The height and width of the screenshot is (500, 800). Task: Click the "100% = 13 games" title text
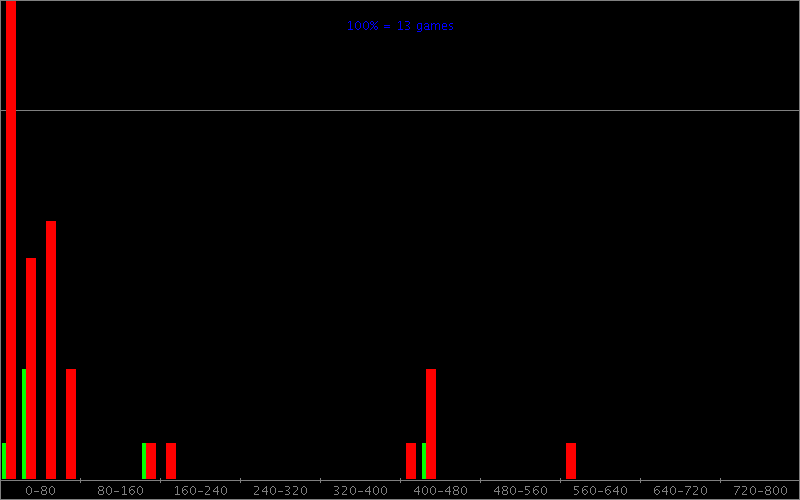400,26
